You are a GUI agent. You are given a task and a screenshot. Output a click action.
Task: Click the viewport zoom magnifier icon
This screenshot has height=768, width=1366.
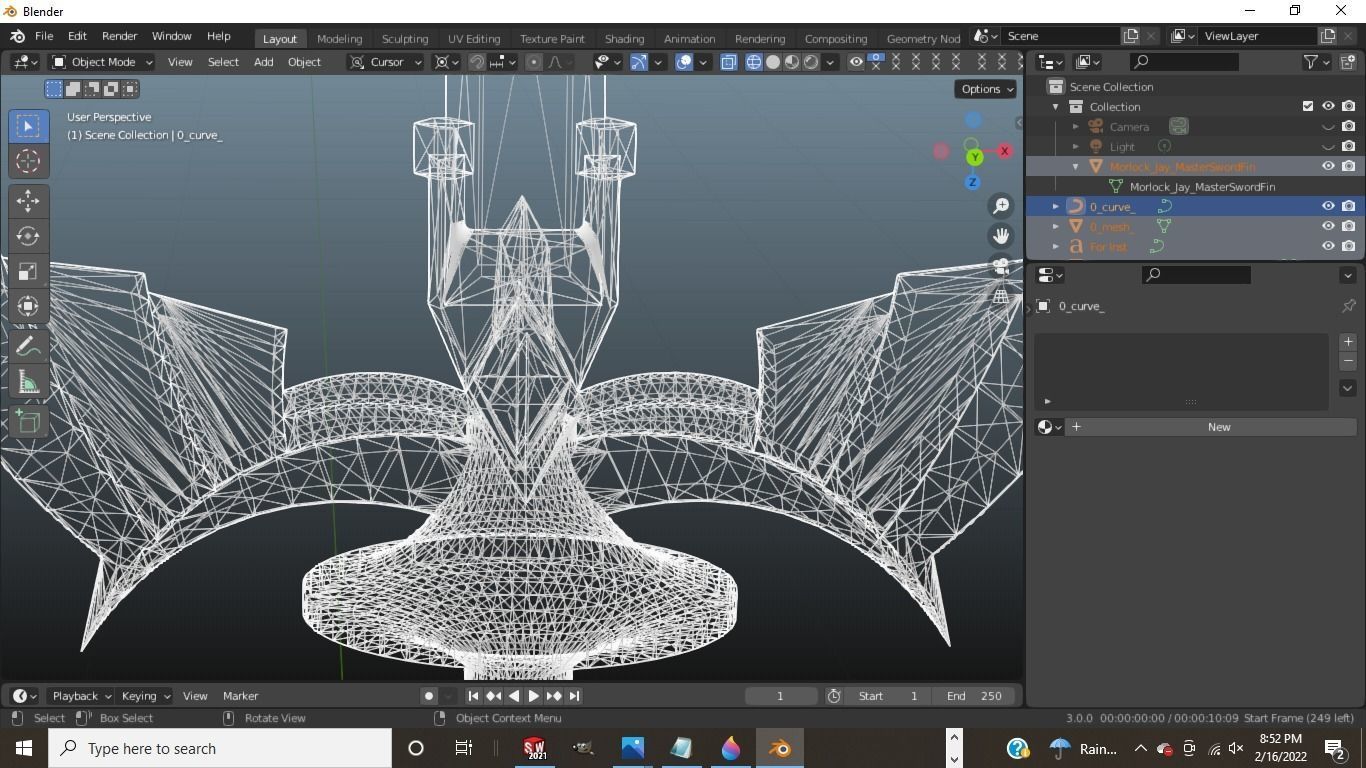coord(1001,206)
